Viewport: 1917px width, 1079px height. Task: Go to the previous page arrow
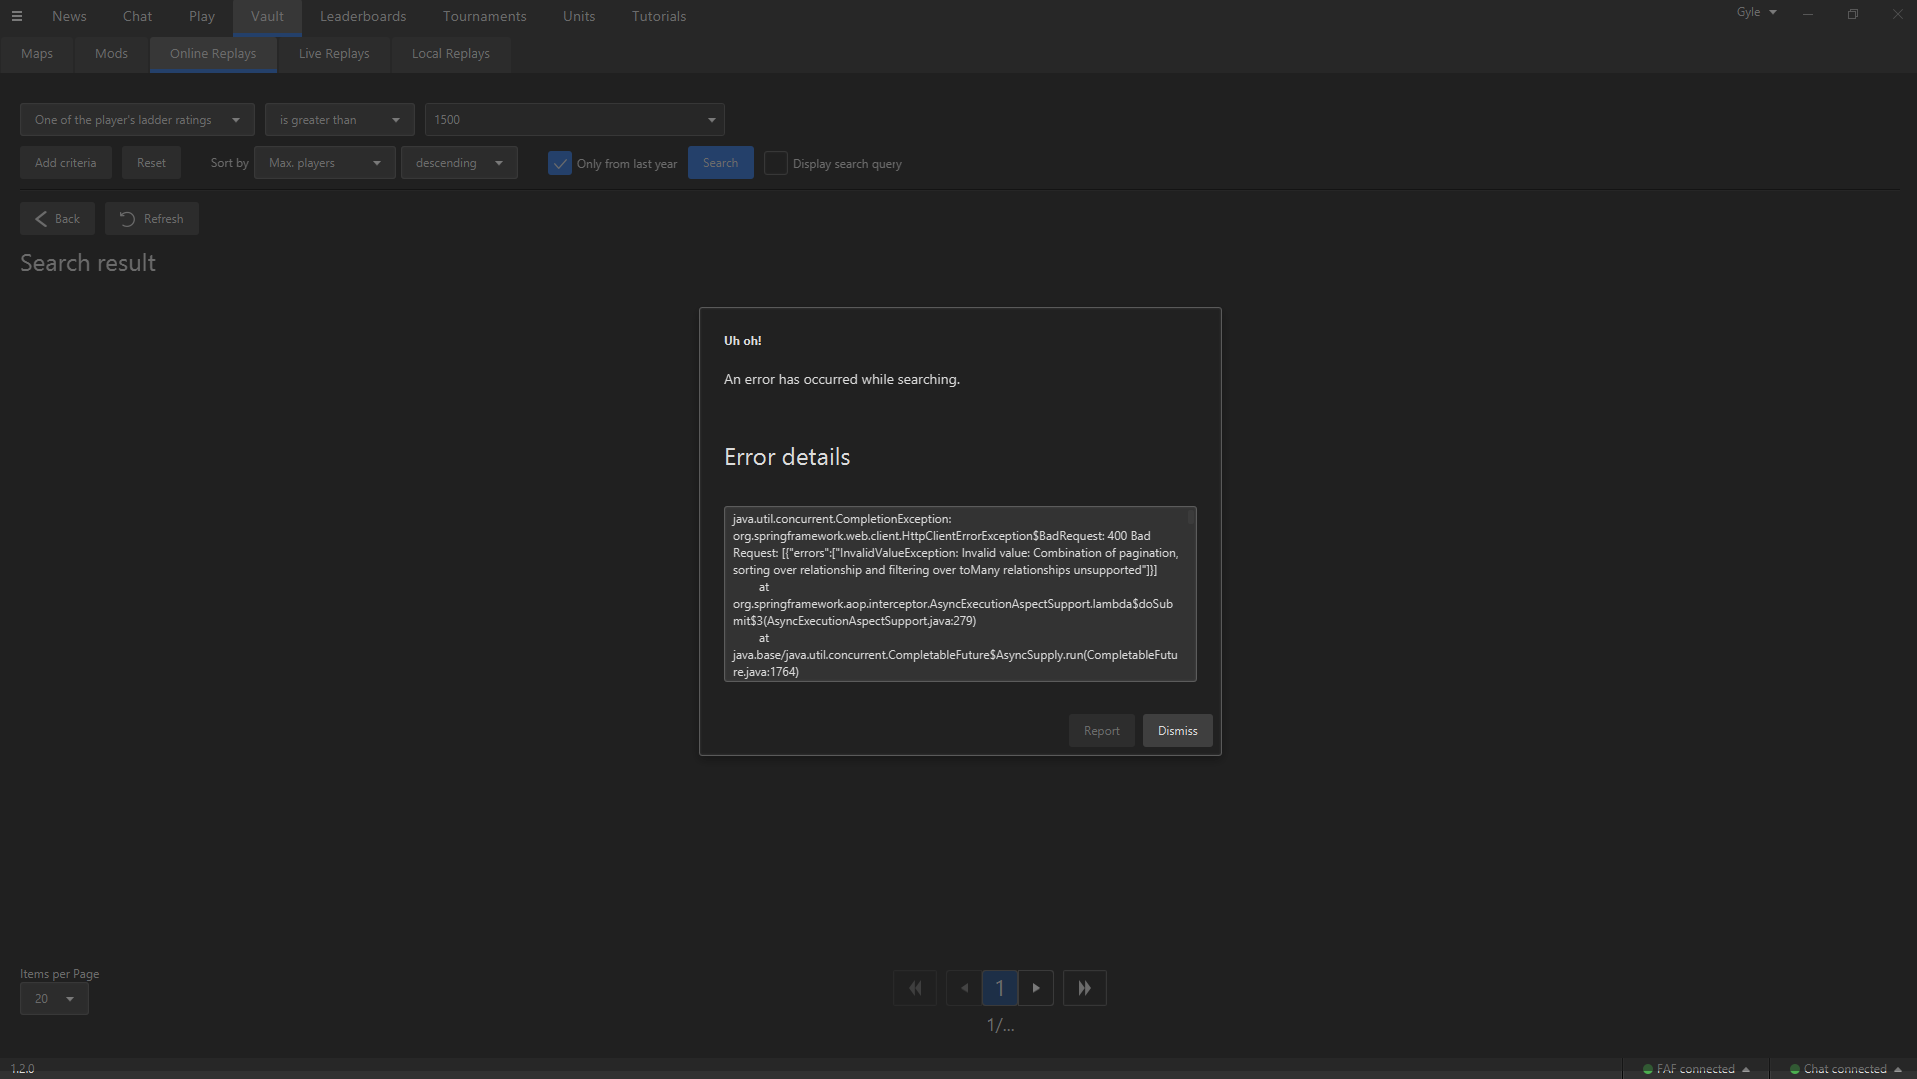click(963, 987)
